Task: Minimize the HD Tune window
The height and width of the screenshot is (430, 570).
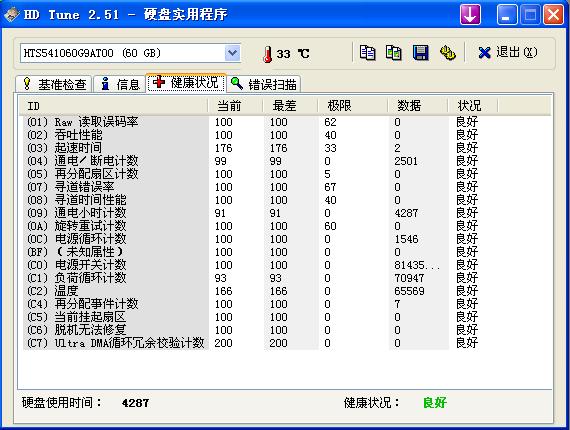Action: click(x=507, y=15)
